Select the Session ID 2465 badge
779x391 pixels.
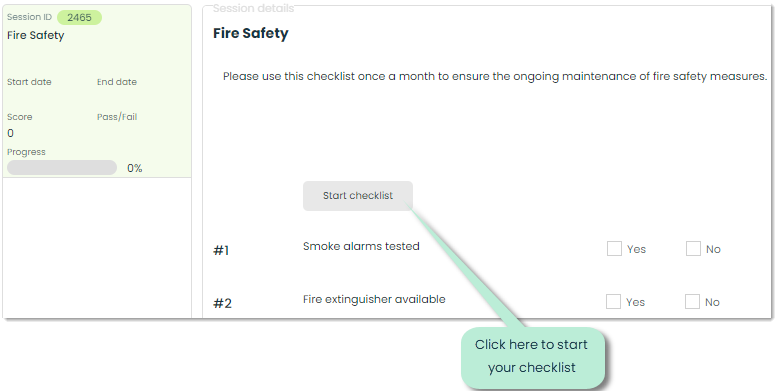click(x=79, y=17)
